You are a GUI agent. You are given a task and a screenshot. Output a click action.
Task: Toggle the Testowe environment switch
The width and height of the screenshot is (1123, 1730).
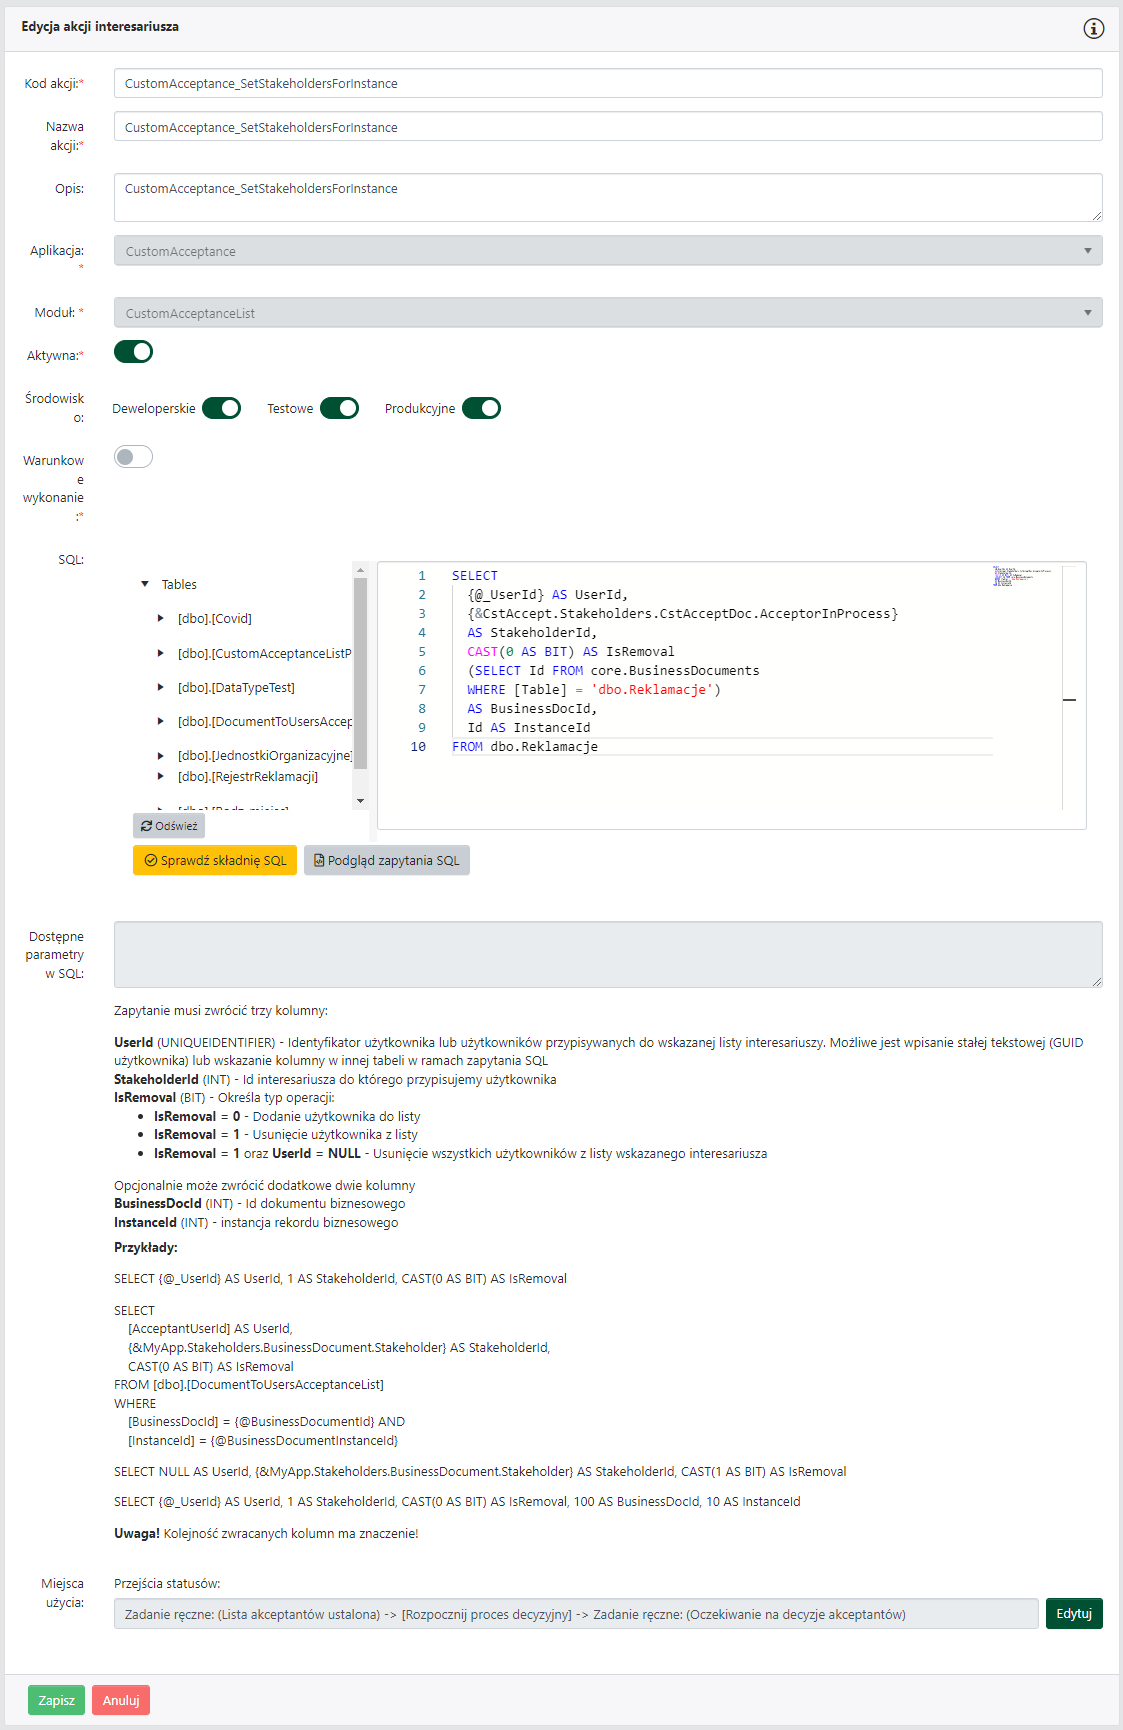tap(339, 408)
